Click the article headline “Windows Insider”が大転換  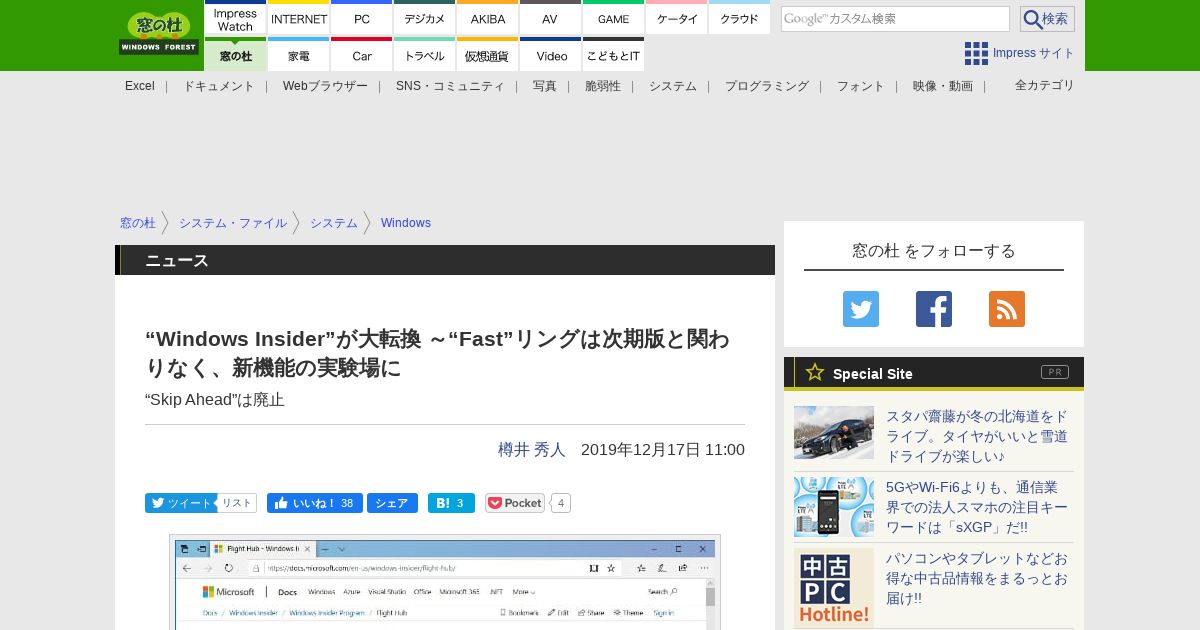(437, 353)
